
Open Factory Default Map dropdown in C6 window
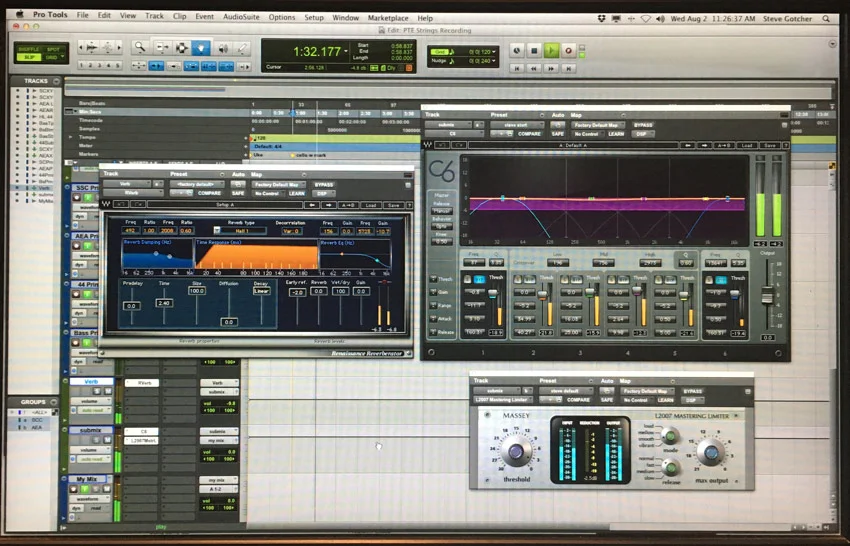pyautogui.click(x=598, y=125)
